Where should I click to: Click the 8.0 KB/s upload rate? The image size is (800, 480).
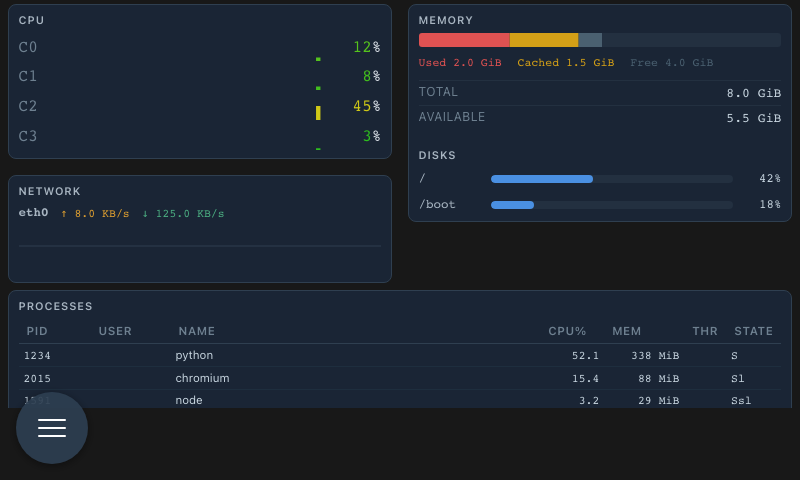pyautogui.click(x=95, y=214)
